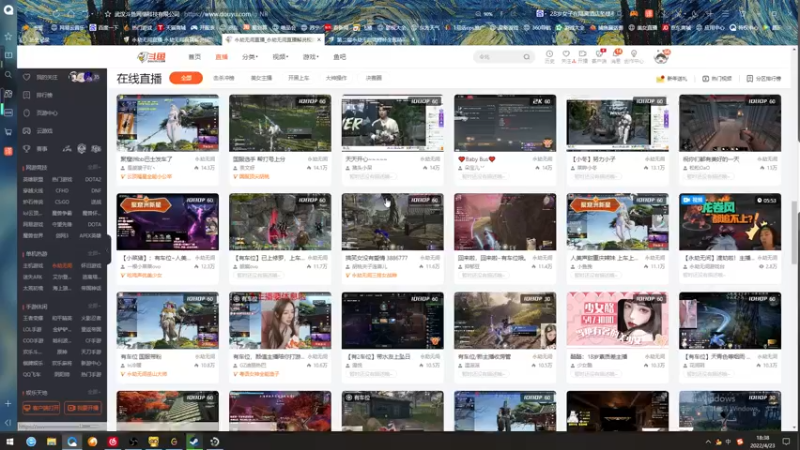This screenshot has height=450, width=800.
Task: Expand the 游戏 games dropdown
Action: (x=311, y=57)
